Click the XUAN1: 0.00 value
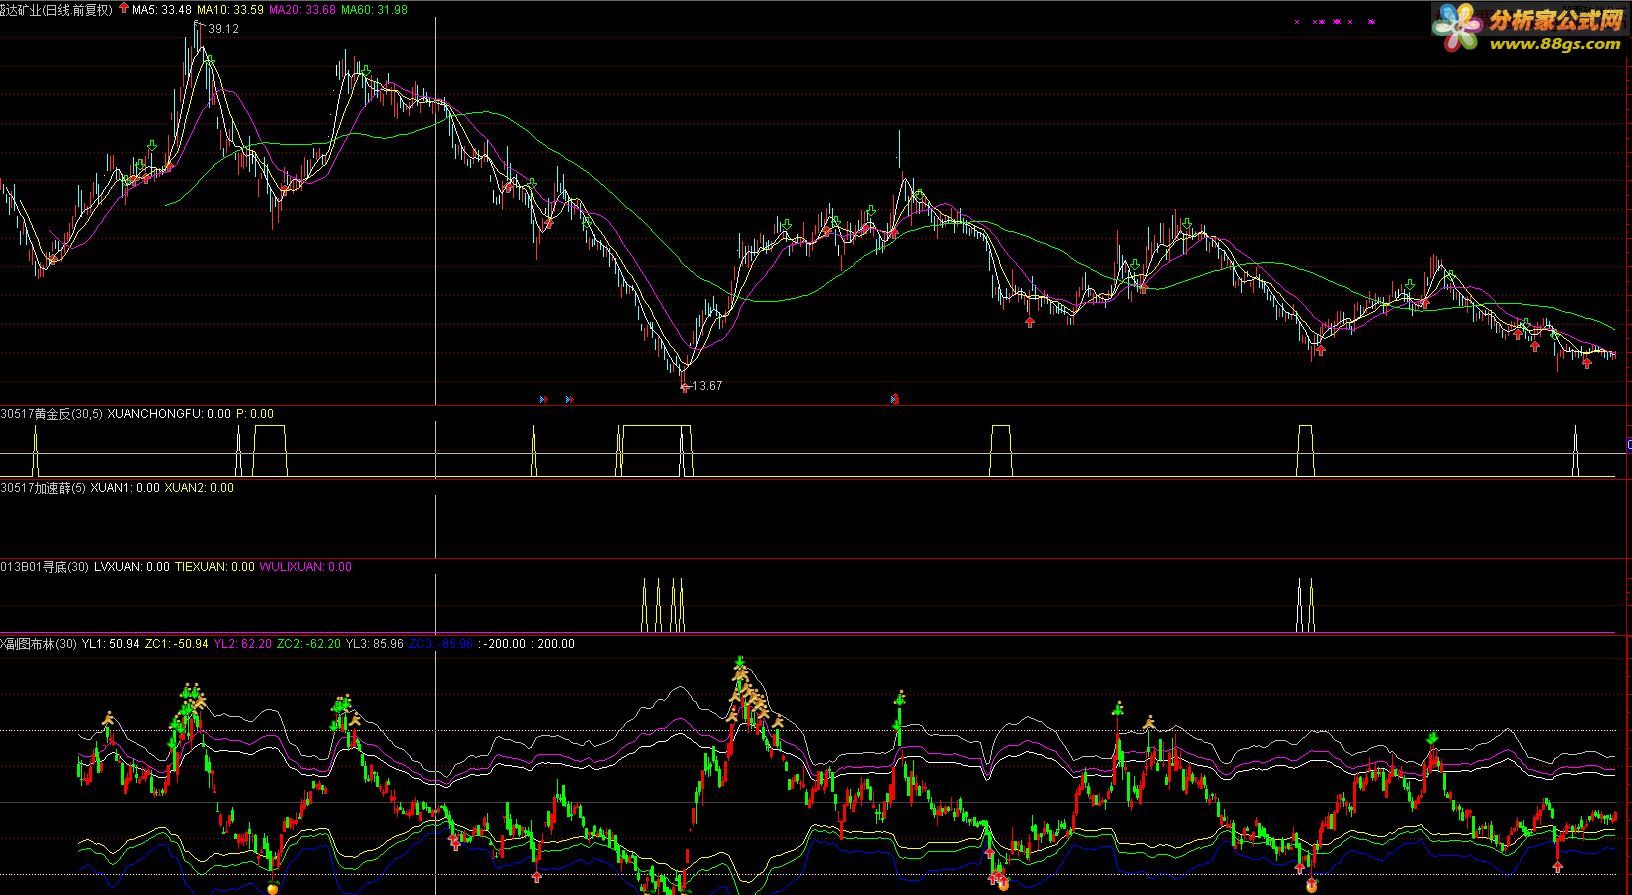 (x=125, y=488)
